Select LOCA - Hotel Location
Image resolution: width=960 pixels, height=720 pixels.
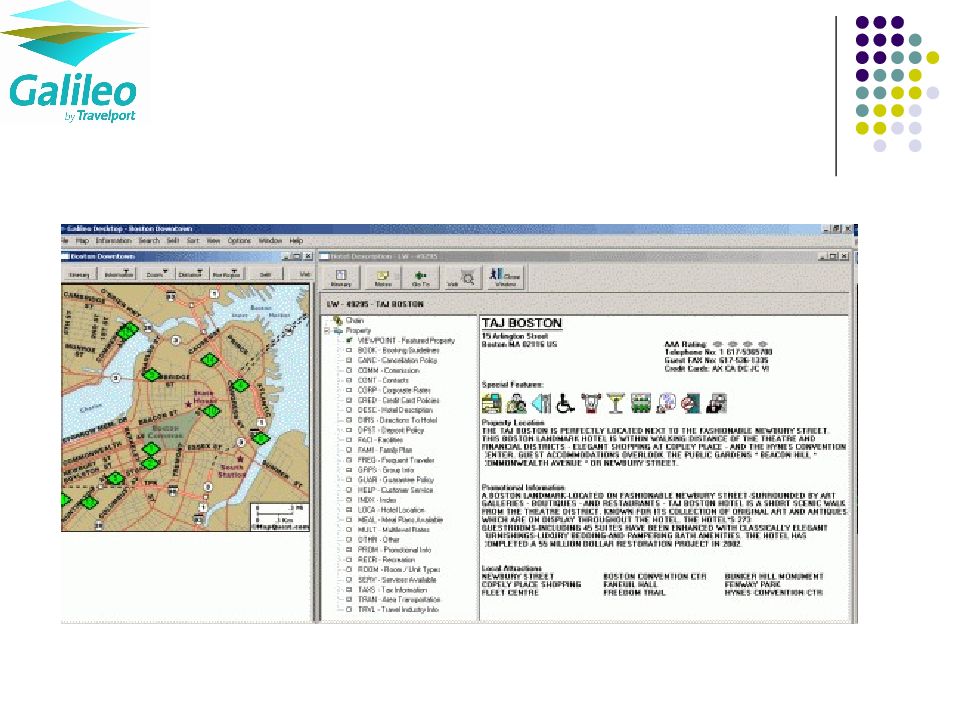coord(391,509)
